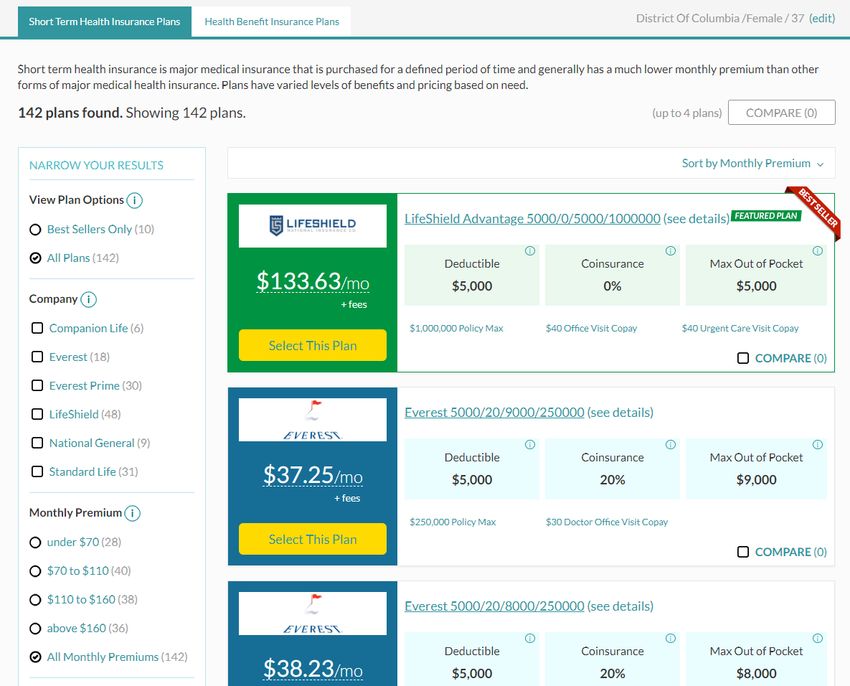Click '$40 Urgent Care Visit Copay' text

coord(740,329)
